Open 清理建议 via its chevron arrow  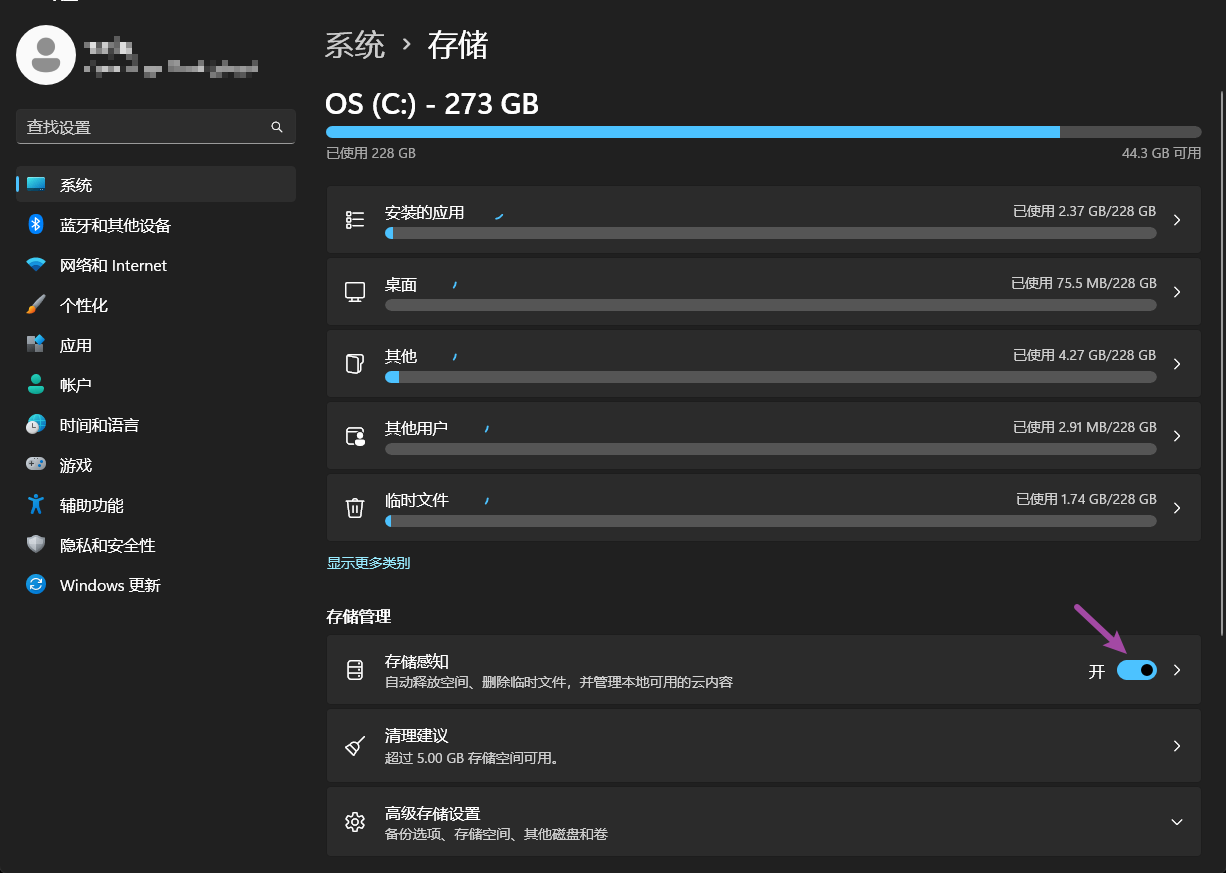coord(1177,746)
